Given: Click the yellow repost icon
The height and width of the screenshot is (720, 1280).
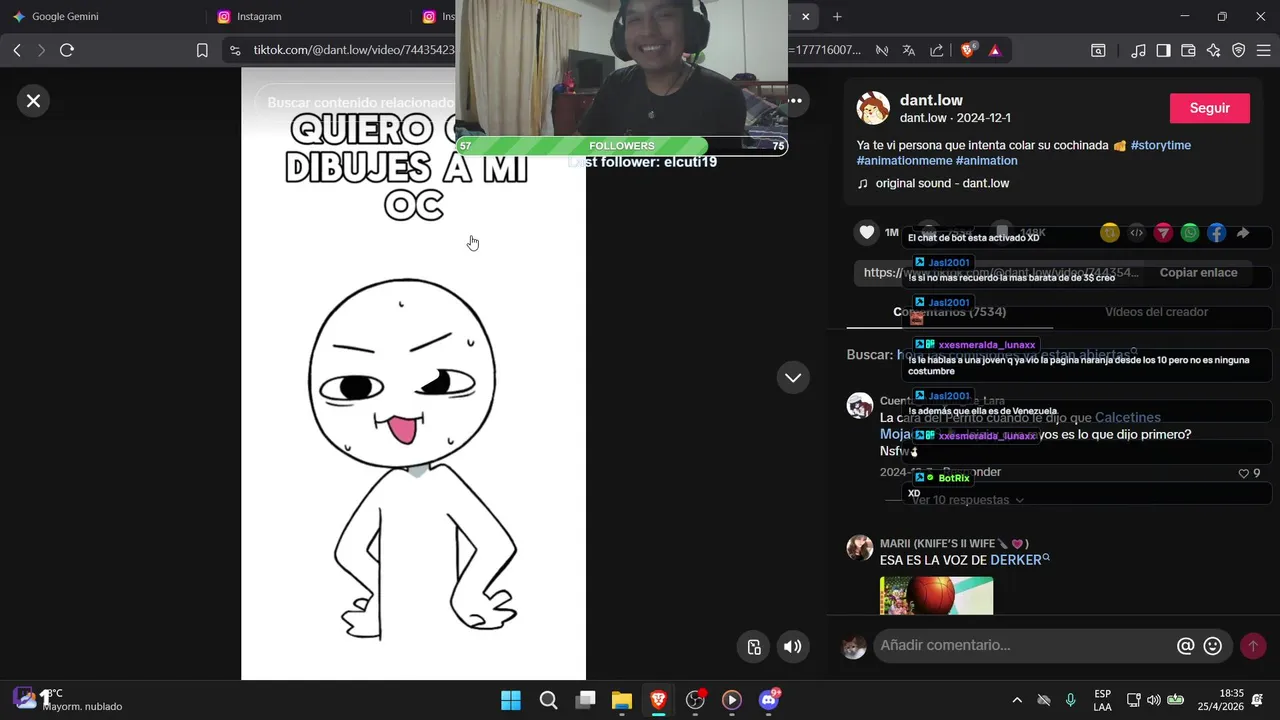Looking at the screenshot, I should point(1110,233).
